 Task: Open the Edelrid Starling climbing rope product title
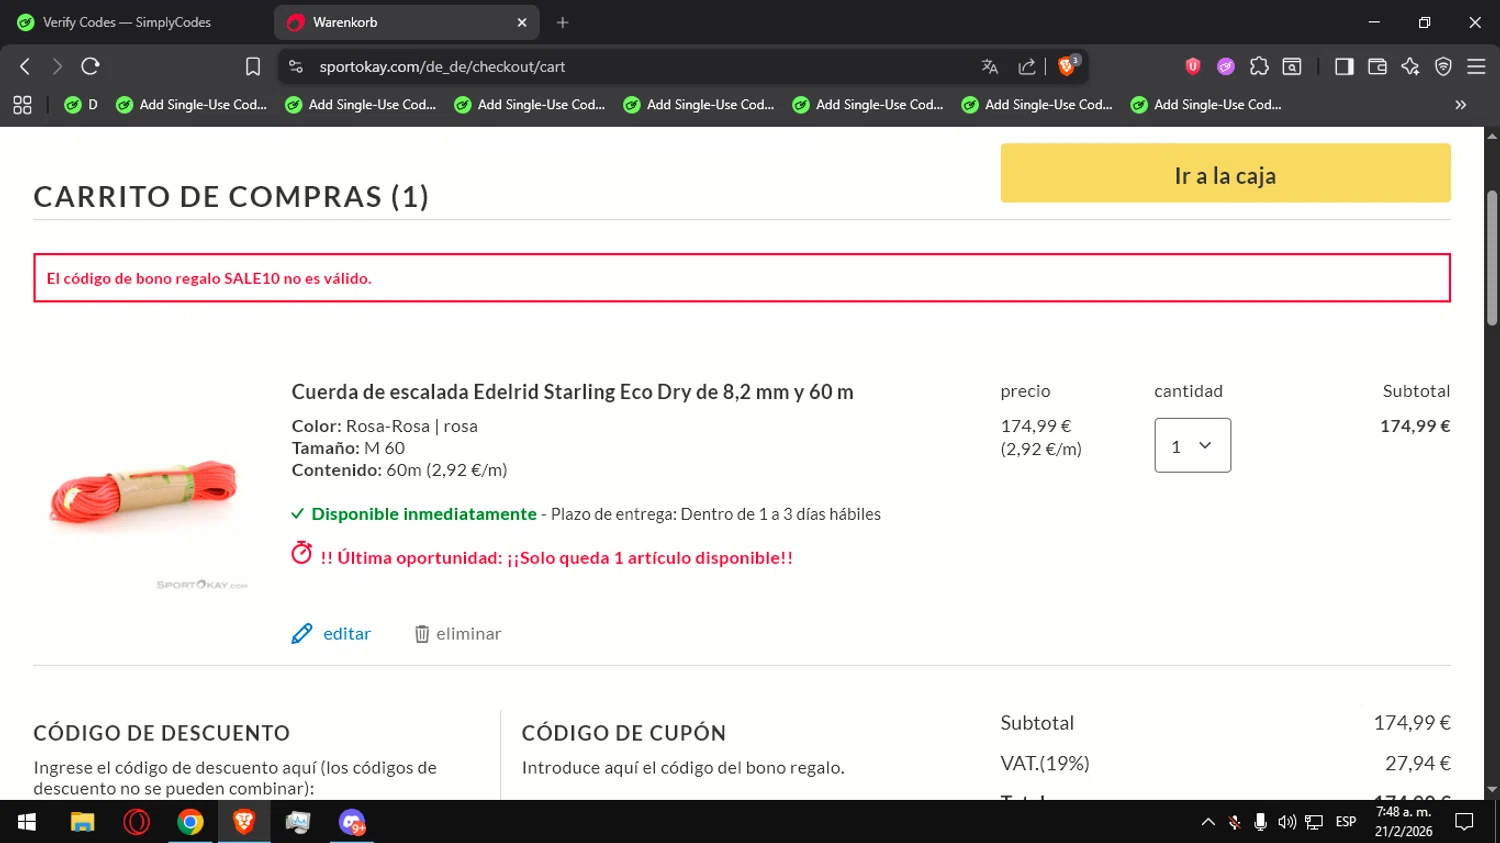pos(572,392)
